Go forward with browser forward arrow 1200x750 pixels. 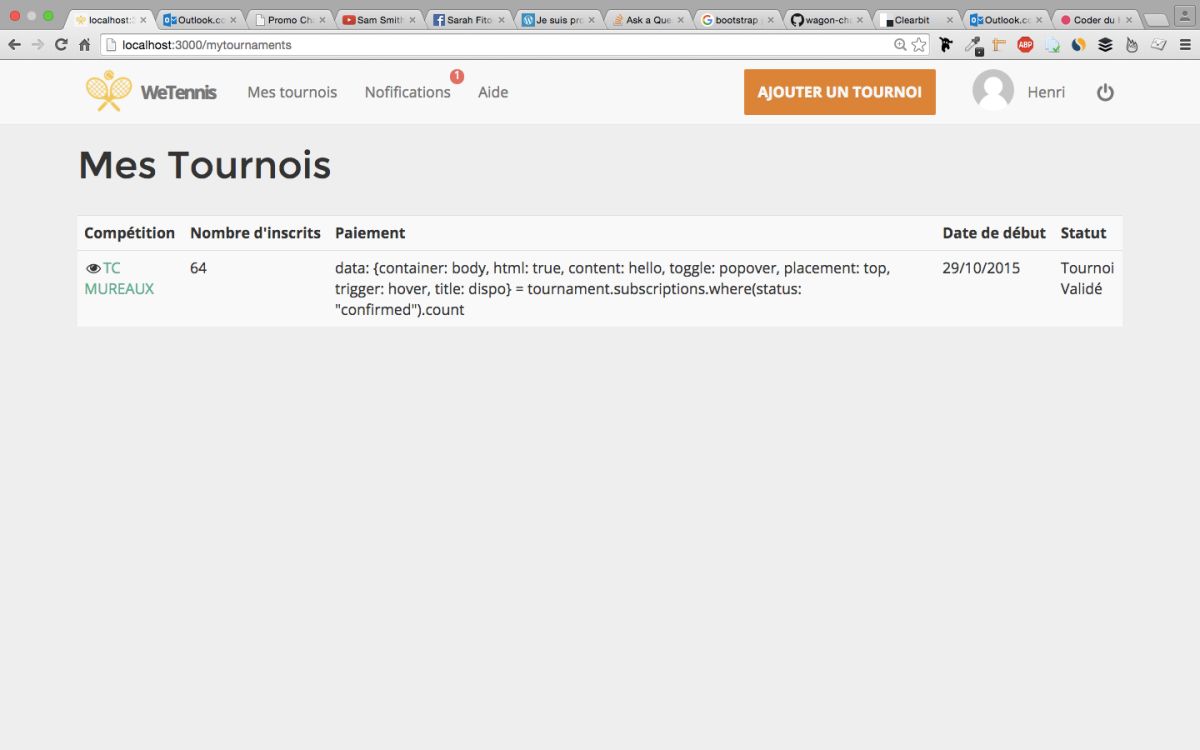pyautogui.click(x=38, y=45)
